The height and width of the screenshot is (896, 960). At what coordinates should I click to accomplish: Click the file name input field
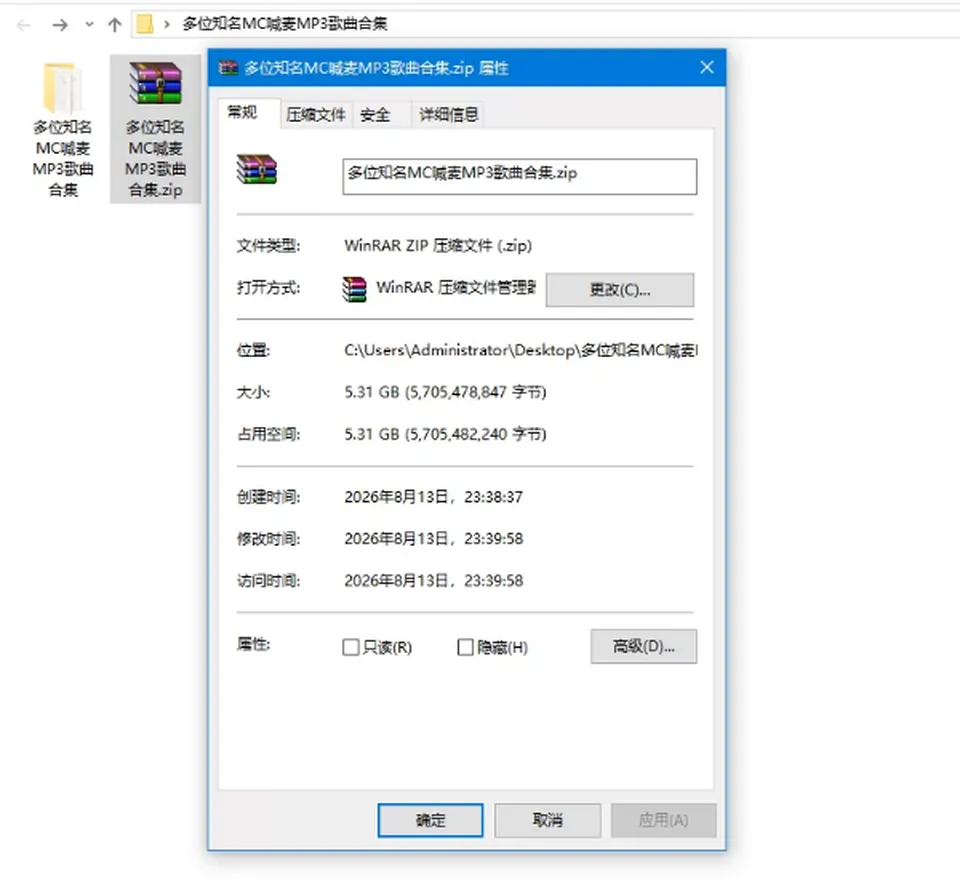point(519,176)
